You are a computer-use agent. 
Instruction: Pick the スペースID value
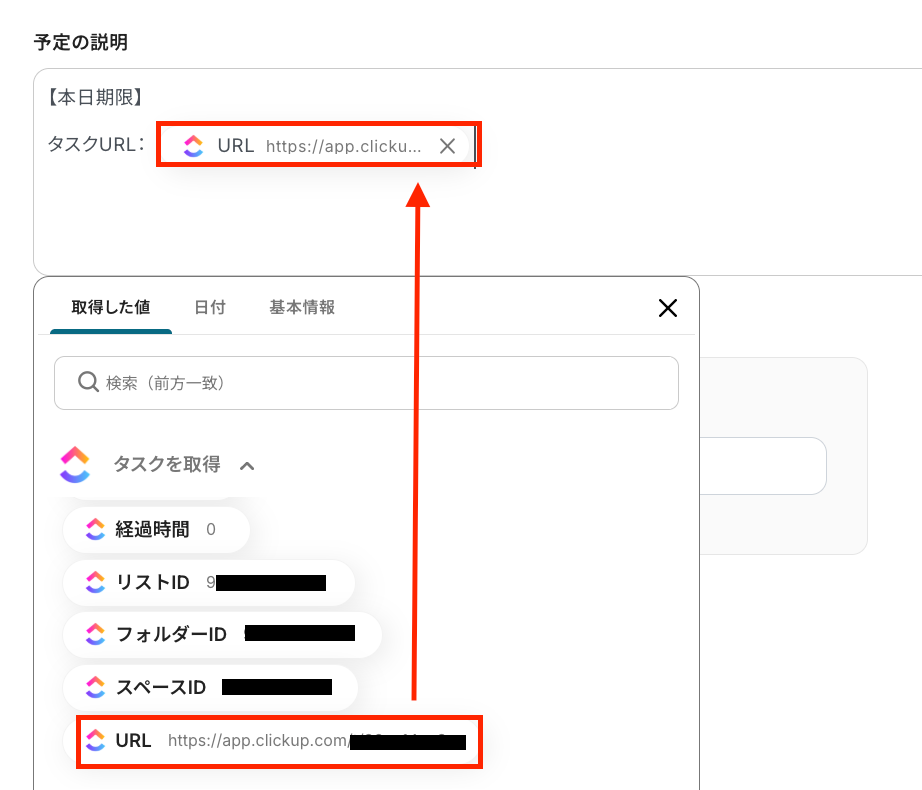click(x=160, y=687)
